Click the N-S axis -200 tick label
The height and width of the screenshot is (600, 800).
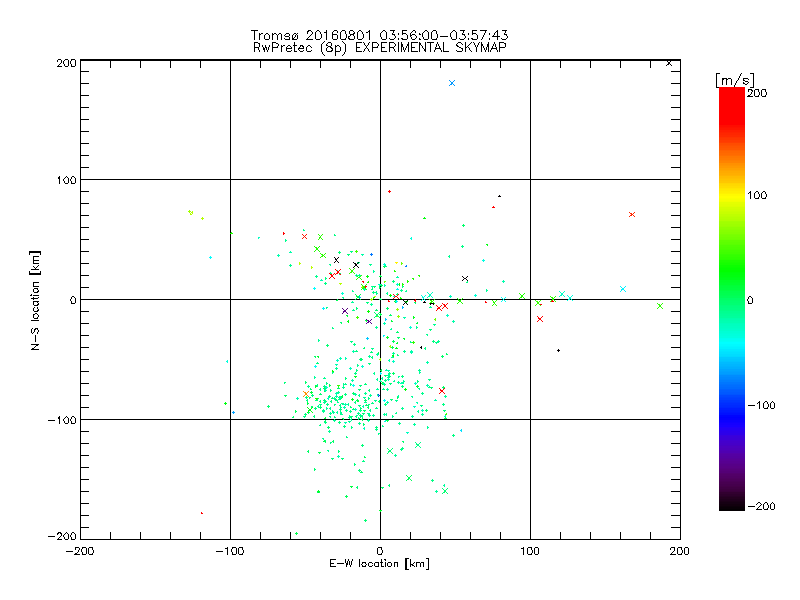pos(62,536)
